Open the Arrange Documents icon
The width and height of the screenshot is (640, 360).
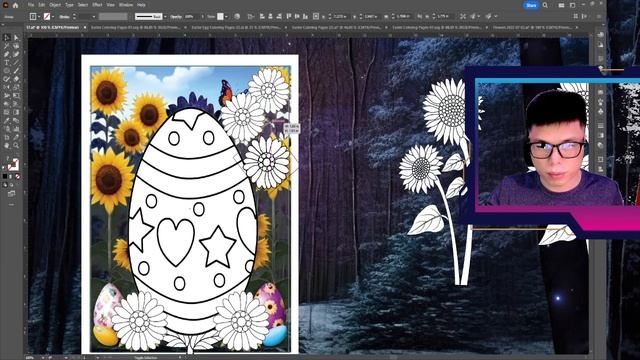562,5
